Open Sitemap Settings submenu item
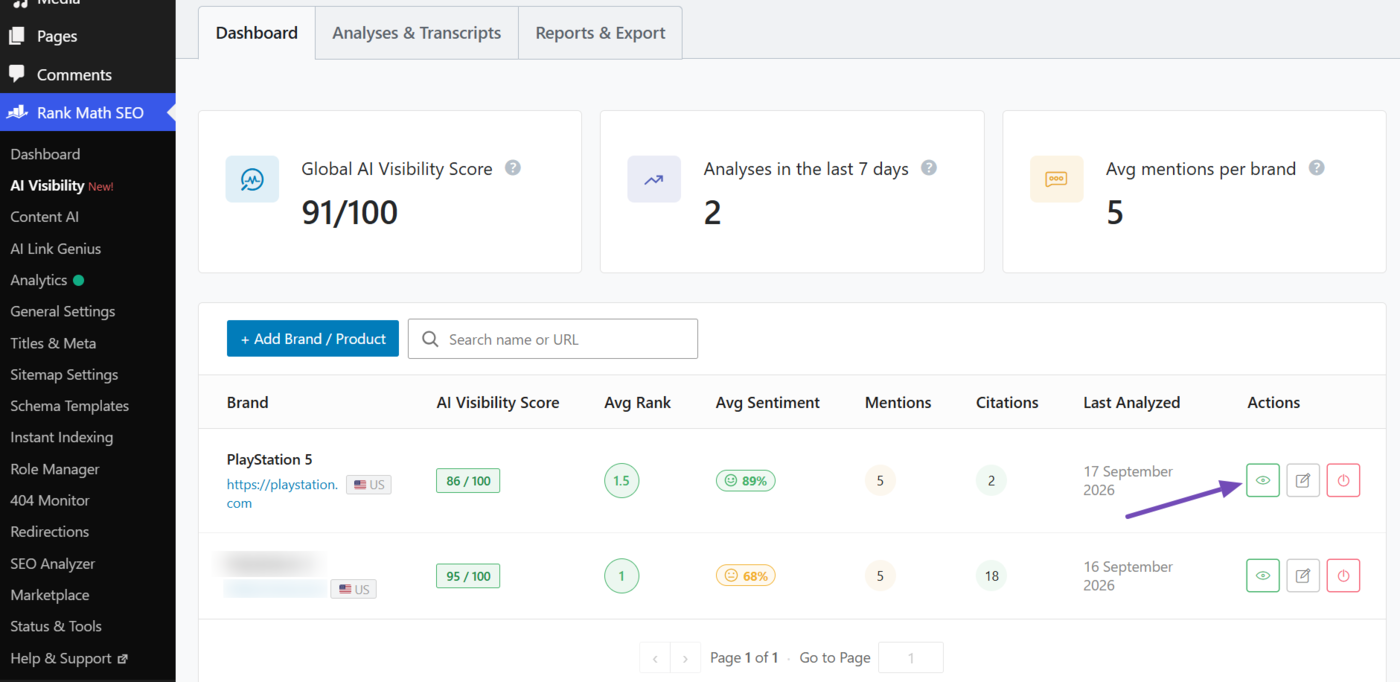Image resolution: width=1400 pixels, height=682 pixels. pos(64,374)
